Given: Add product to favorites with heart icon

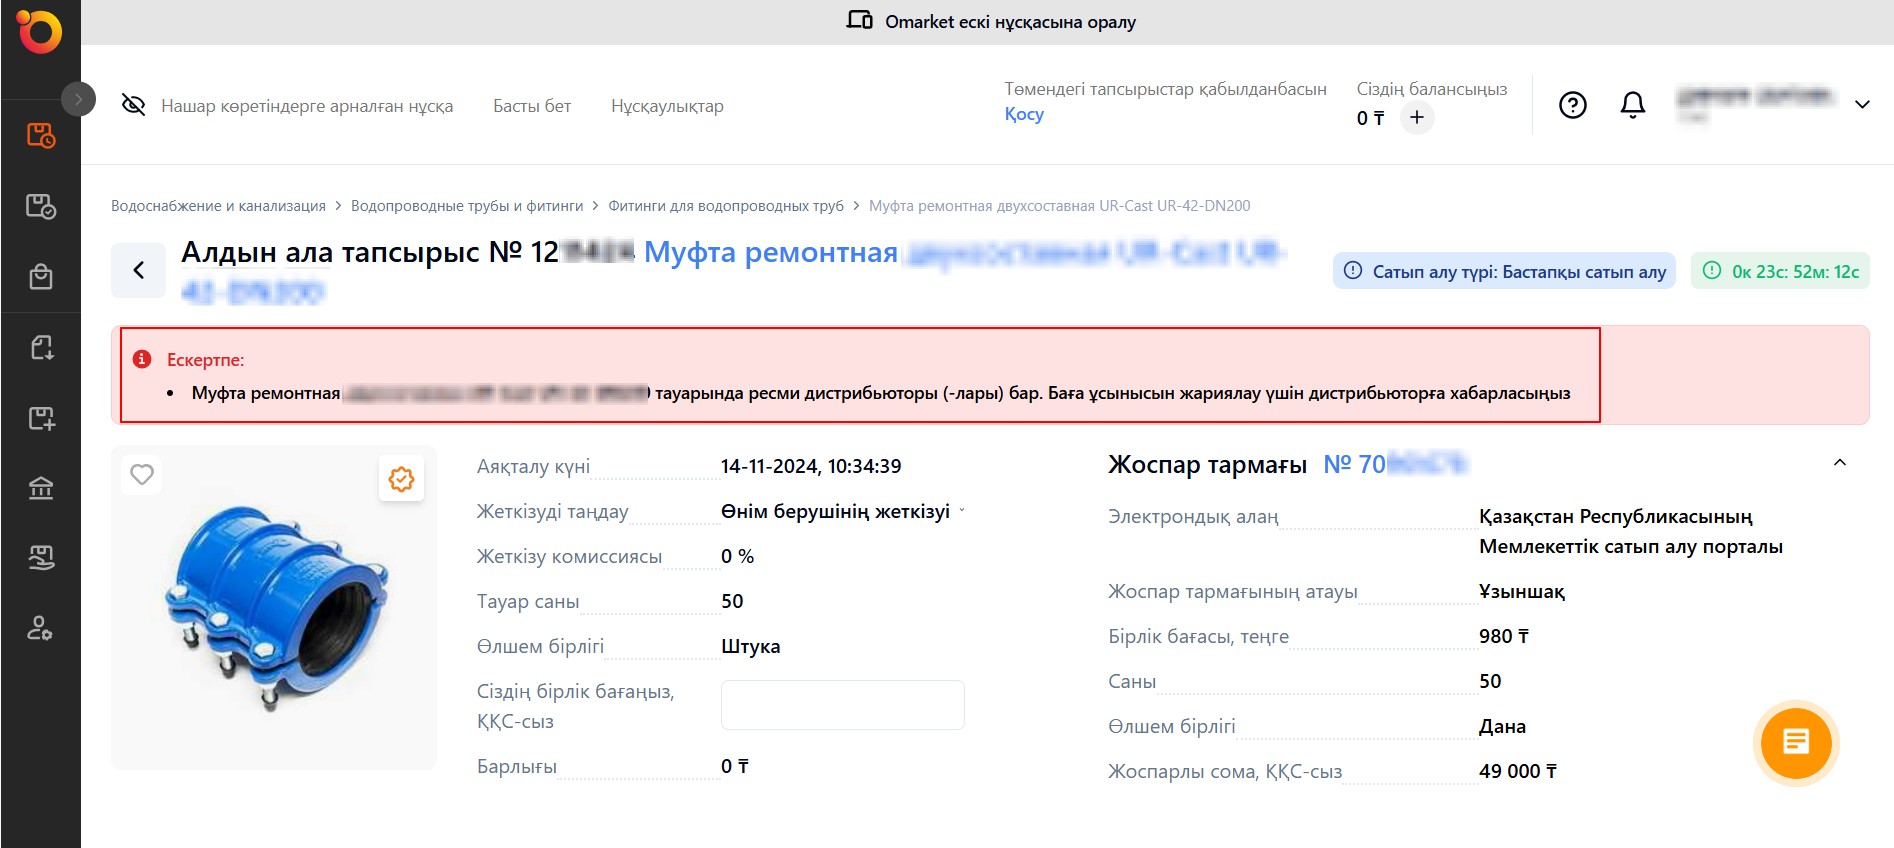Looking at the screenshot, I should (x=142, y=474).
